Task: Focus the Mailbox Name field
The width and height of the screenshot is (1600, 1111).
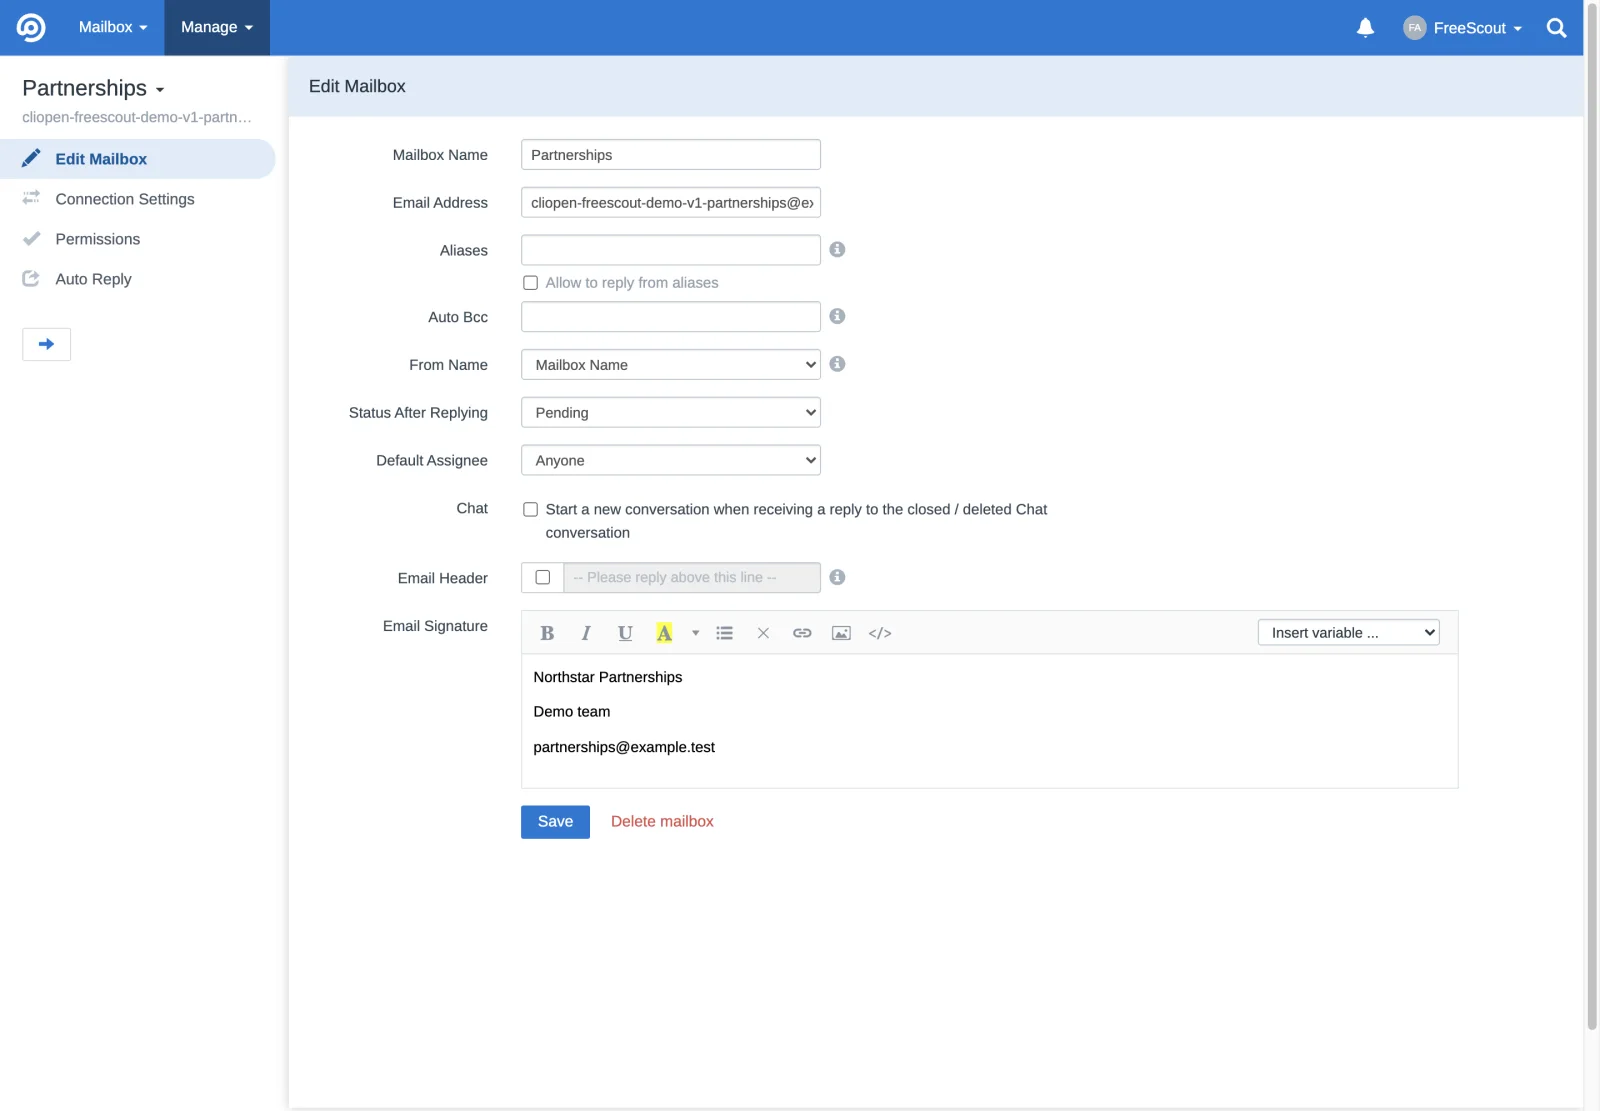Action: (671, 155)
